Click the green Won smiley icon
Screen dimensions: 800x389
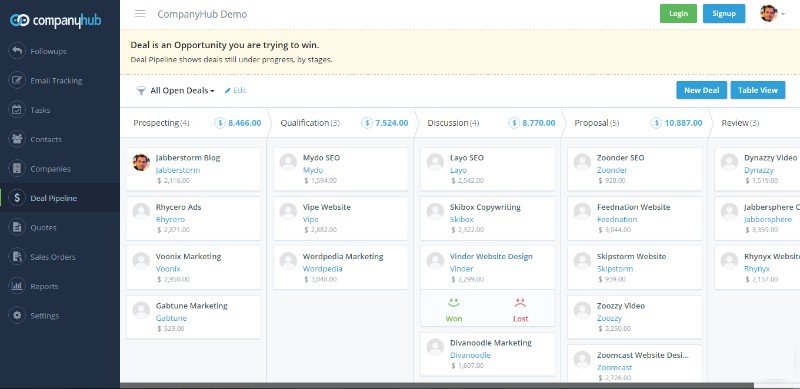pos(454,303)
